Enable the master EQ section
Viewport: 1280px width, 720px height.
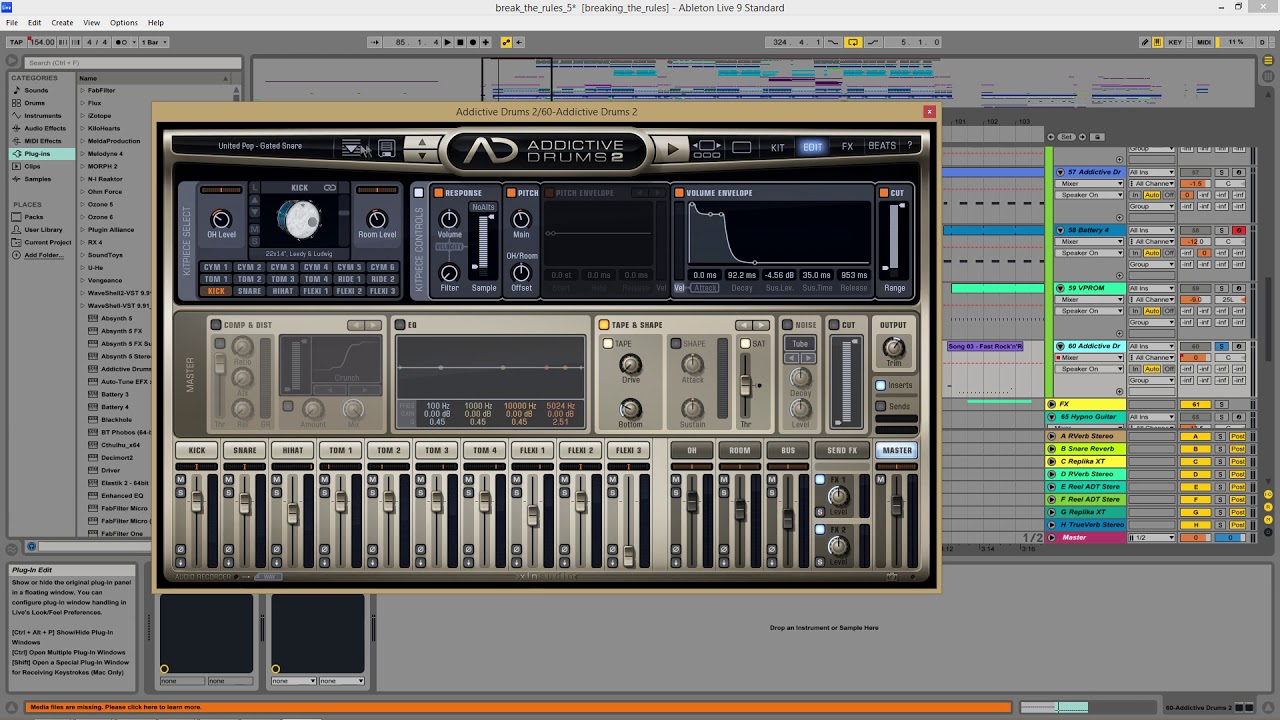pyautogui.click(x=399, y=325)
